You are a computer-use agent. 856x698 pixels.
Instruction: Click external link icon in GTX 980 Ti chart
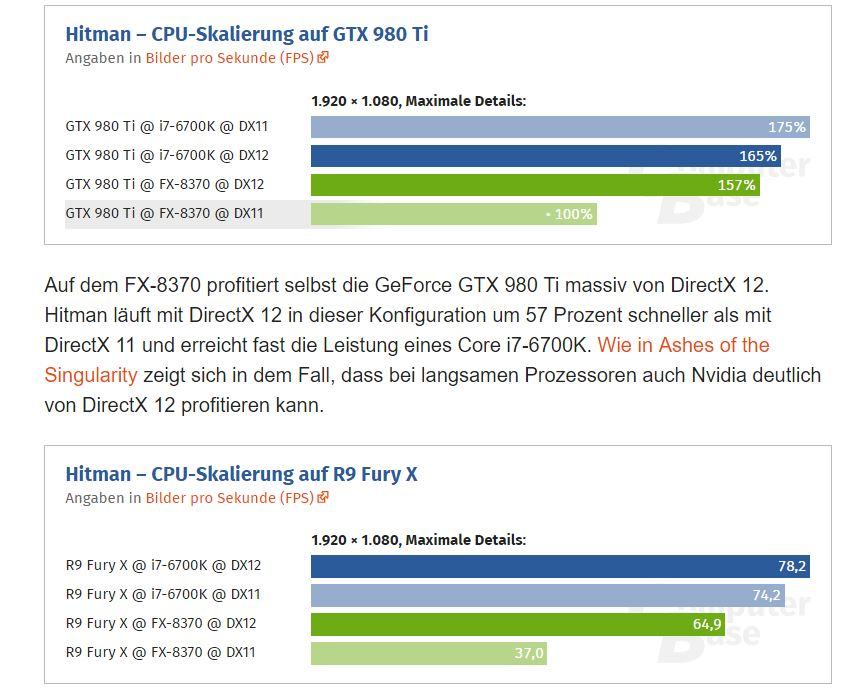point(323,58)
